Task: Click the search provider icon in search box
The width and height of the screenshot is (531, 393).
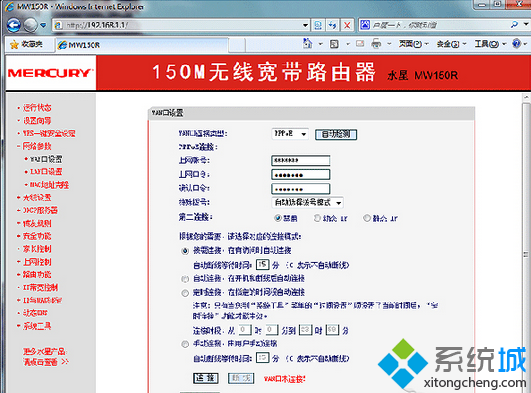Action: pyautogui.click(x=365, y=25)
